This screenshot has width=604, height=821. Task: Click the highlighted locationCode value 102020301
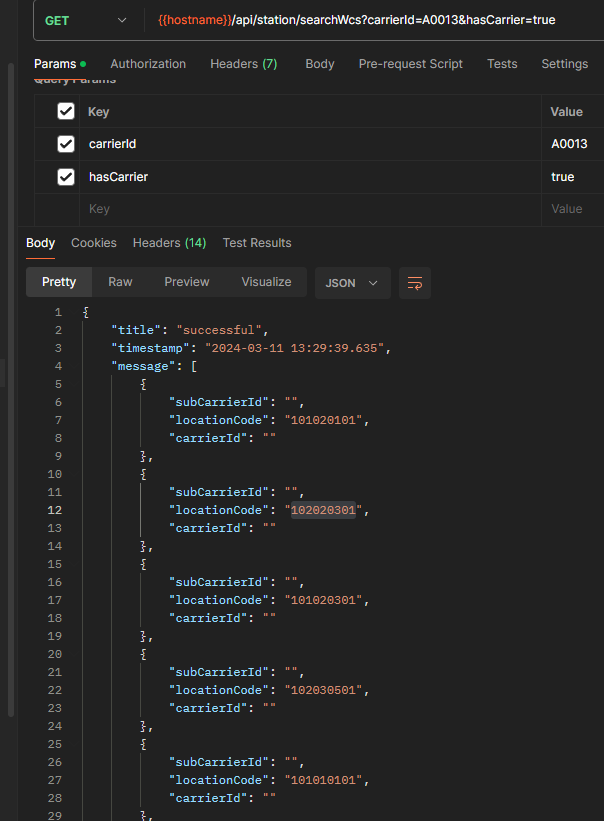coord(323,510)
